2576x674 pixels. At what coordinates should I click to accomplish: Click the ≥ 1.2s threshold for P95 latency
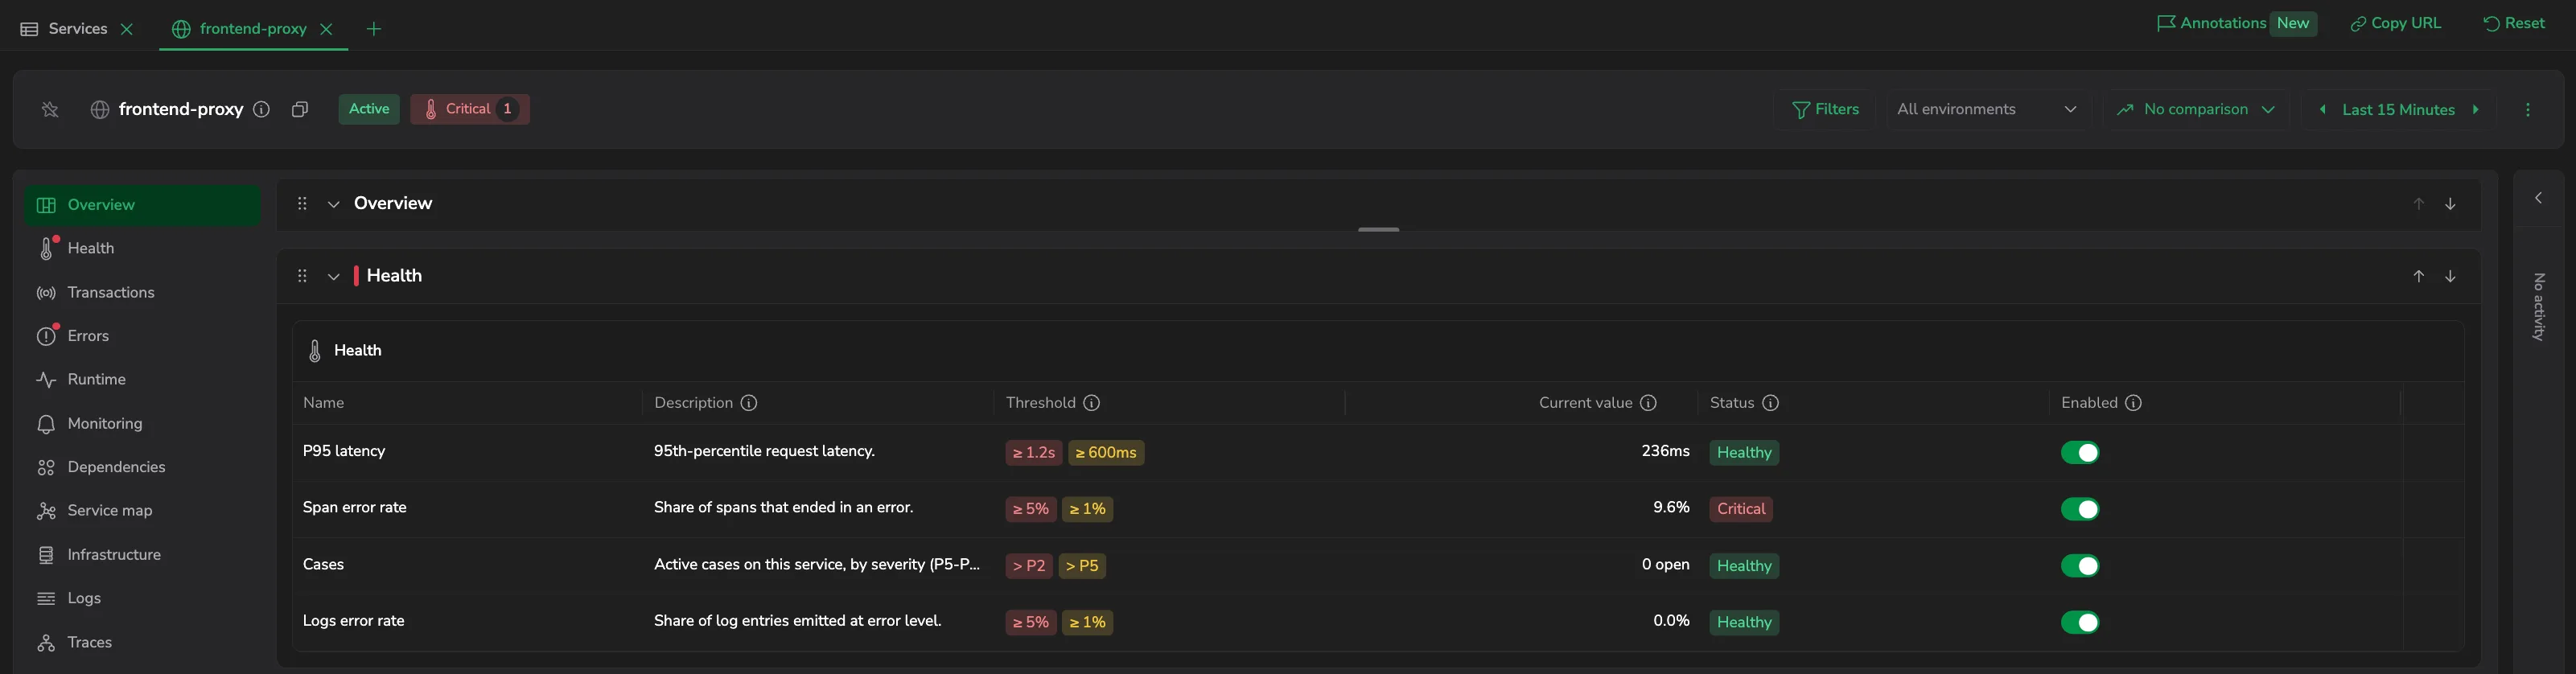coord(1034,453)
